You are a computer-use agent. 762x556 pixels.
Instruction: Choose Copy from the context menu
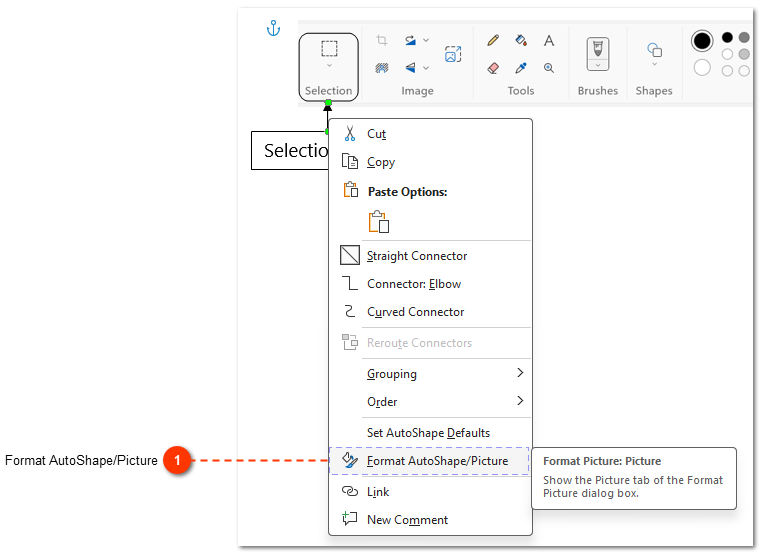click(x=430, y=162)
